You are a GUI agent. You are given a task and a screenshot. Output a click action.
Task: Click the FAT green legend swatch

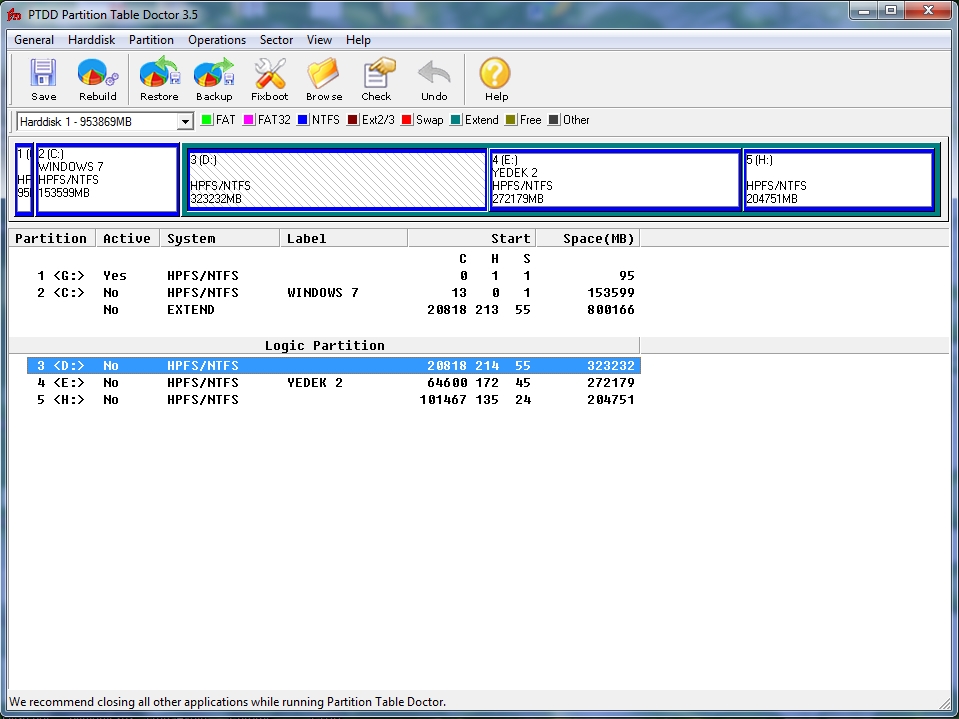point(207,120)
